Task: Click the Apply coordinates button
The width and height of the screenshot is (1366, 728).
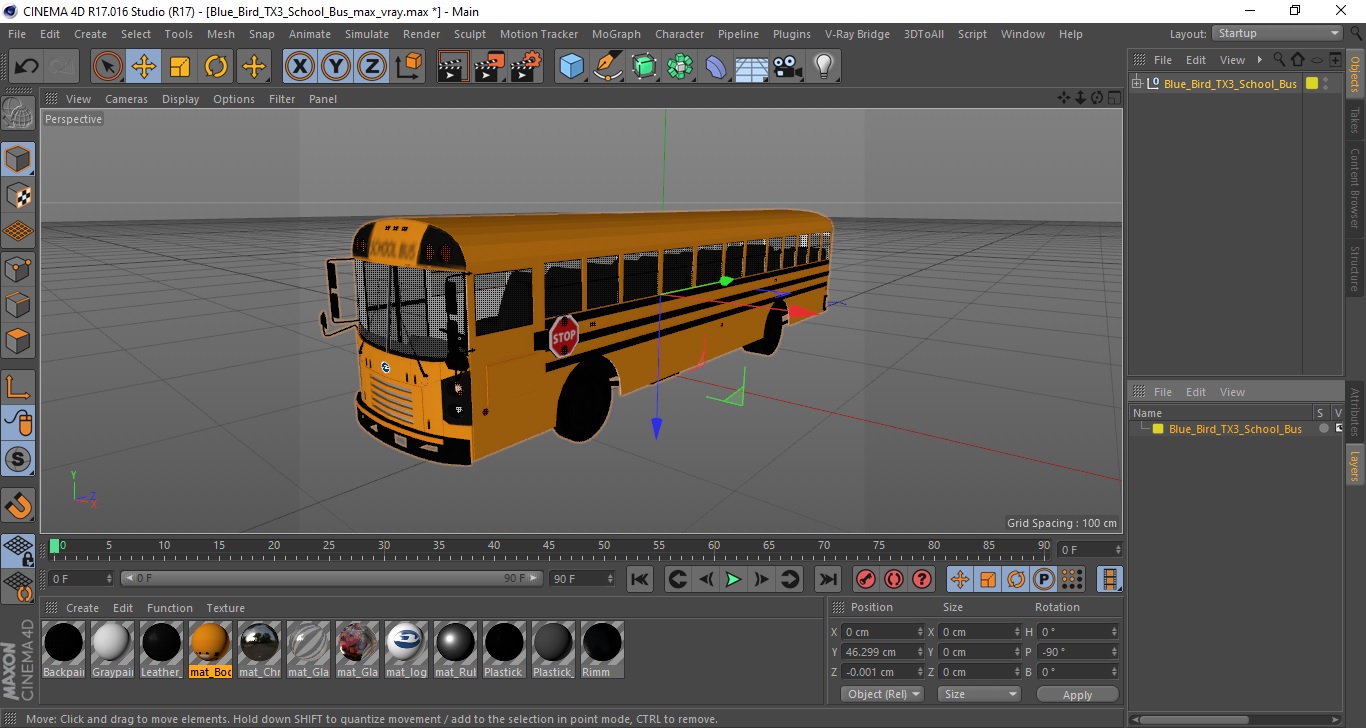Action: (x=1077, y=694)
